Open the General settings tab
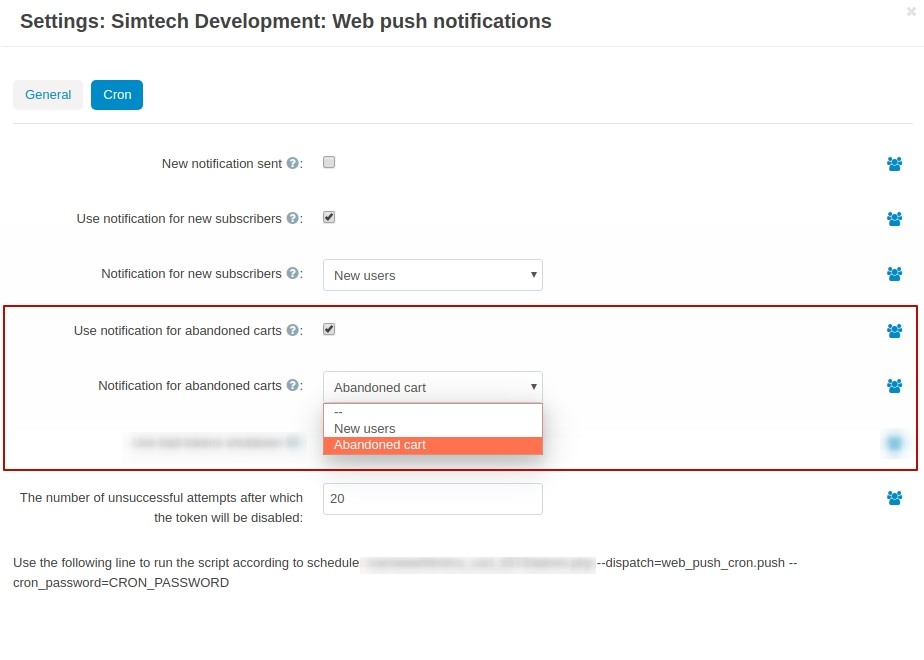The image size is (924, 660). pyautogui.click(x=48, y=95)
